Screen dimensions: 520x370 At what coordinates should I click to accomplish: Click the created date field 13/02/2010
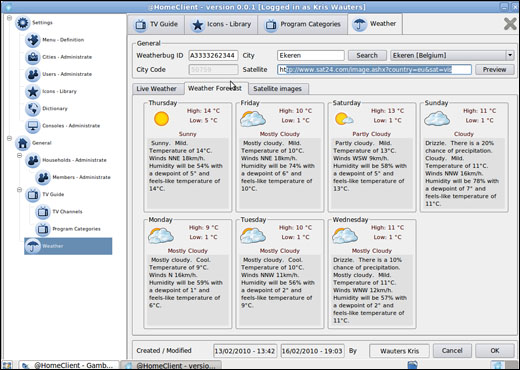click(x=245, y=351)
